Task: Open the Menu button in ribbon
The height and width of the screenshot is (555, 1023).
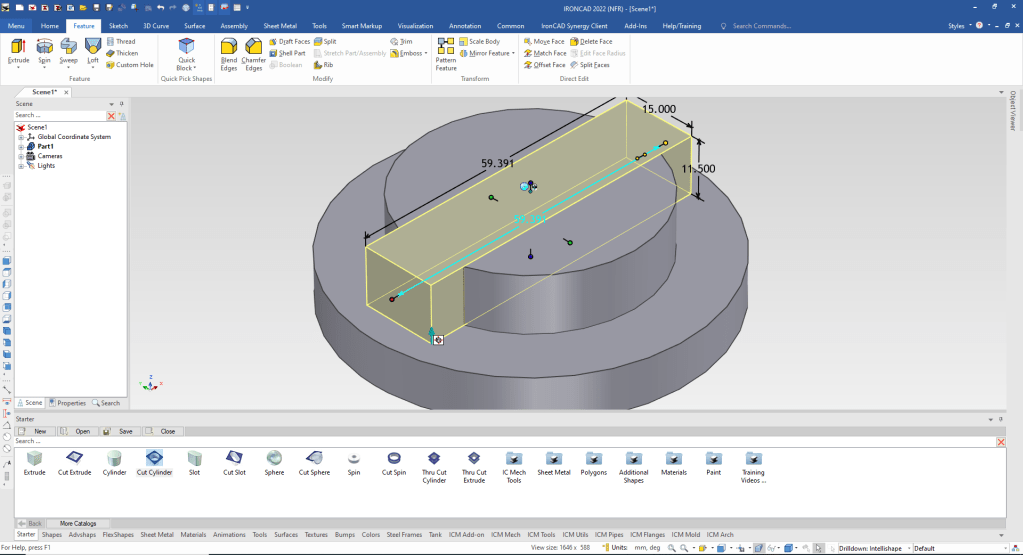Action: (16, 26)
